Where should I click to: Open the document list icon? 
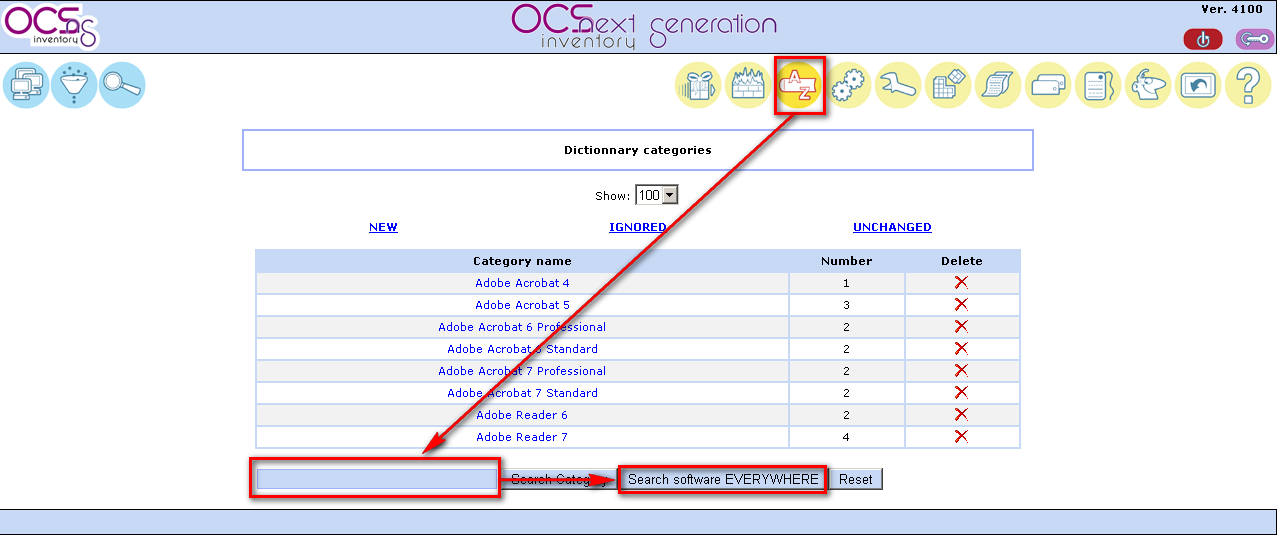tap(1098, 86)
